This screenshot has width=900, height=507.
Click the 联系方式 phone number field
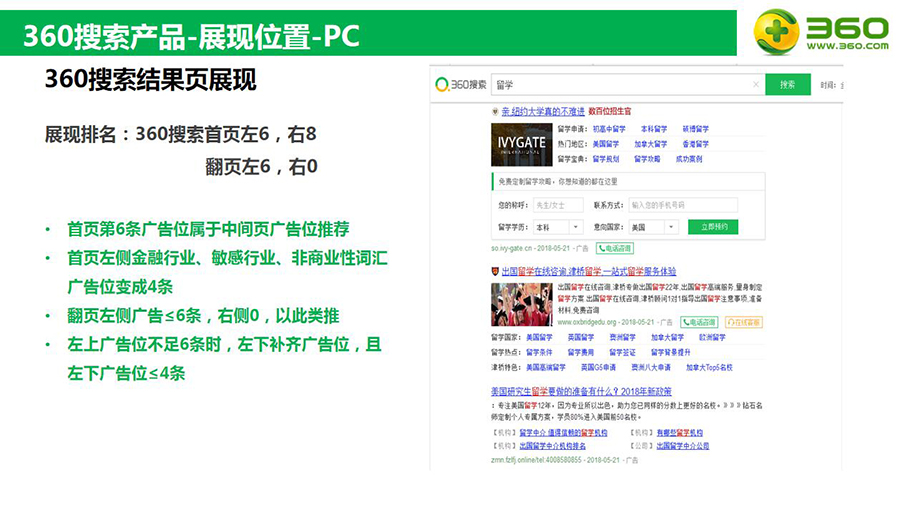682,205
